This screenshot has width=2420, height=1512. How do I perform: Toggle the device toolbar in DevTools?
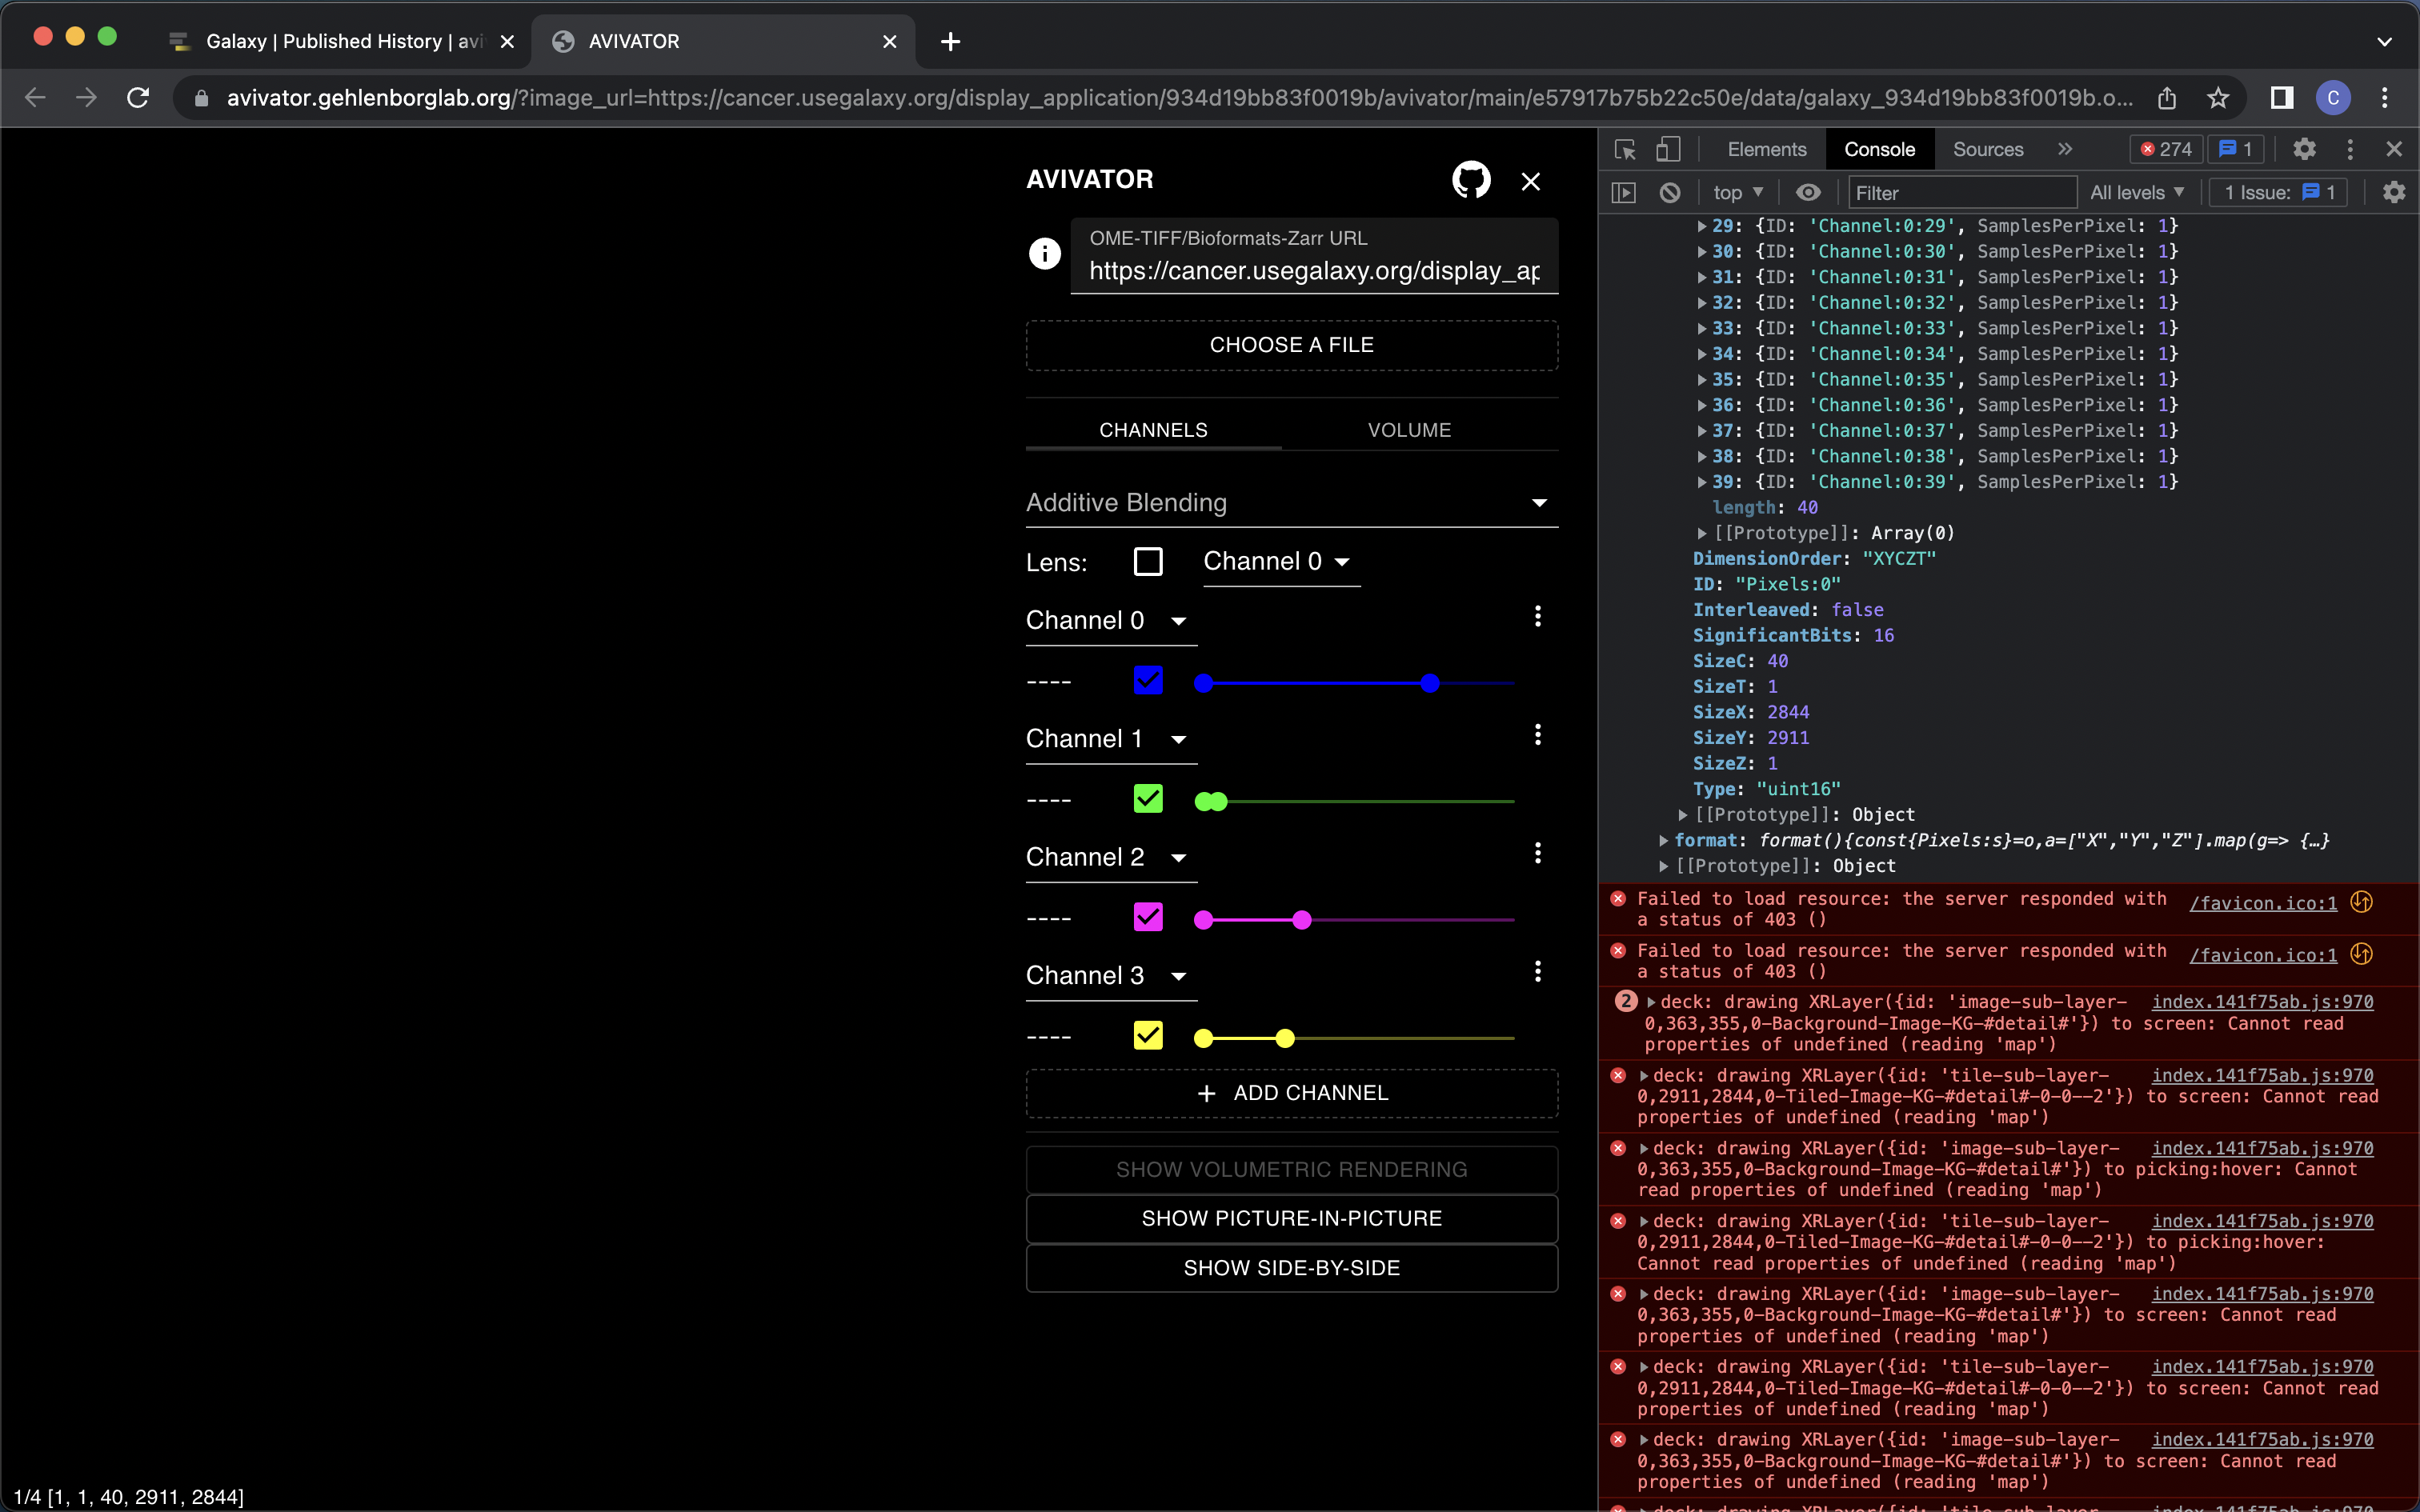1667,148
